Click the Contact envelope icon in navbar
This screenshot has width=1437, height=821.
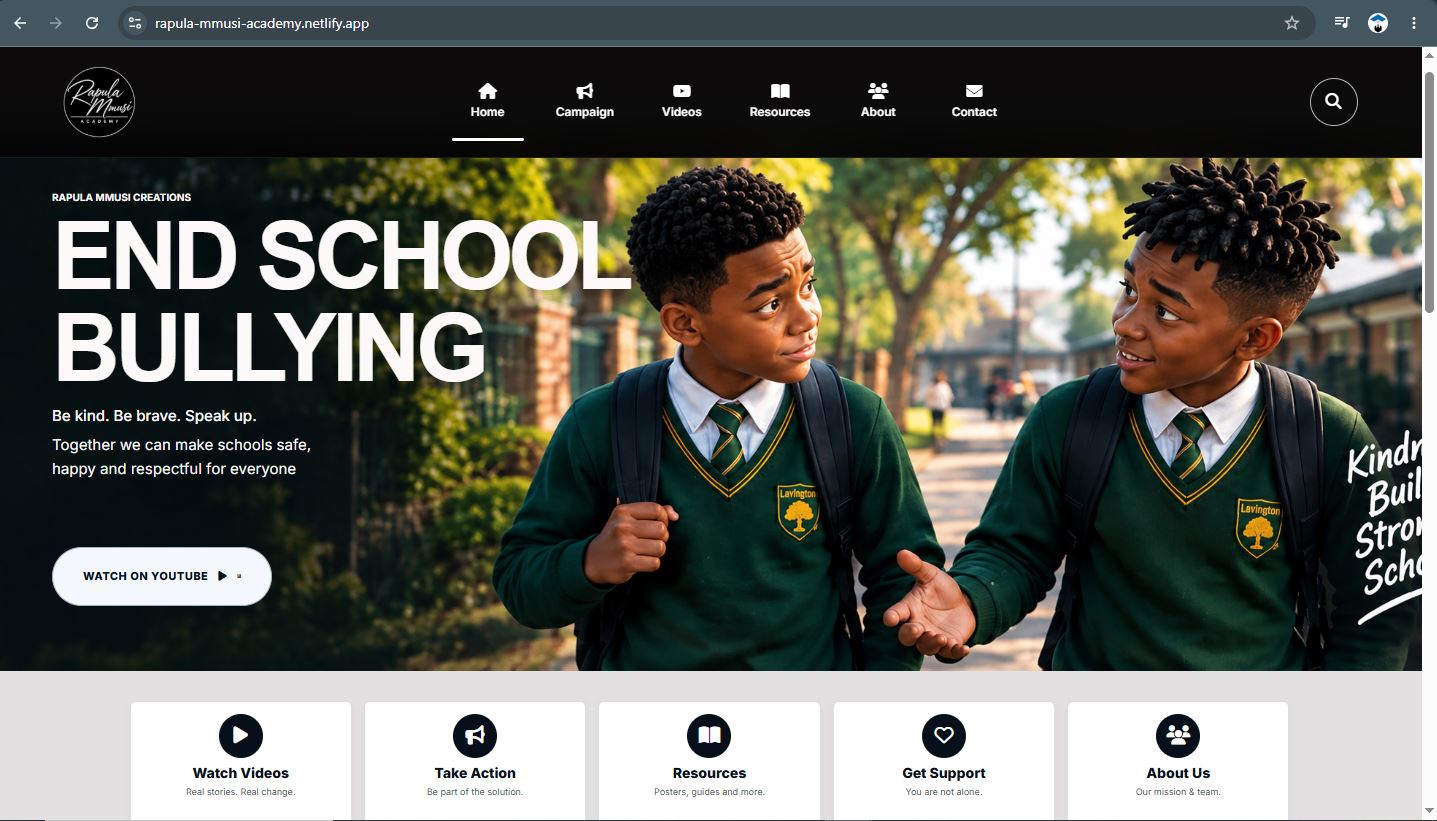[974, 91]
